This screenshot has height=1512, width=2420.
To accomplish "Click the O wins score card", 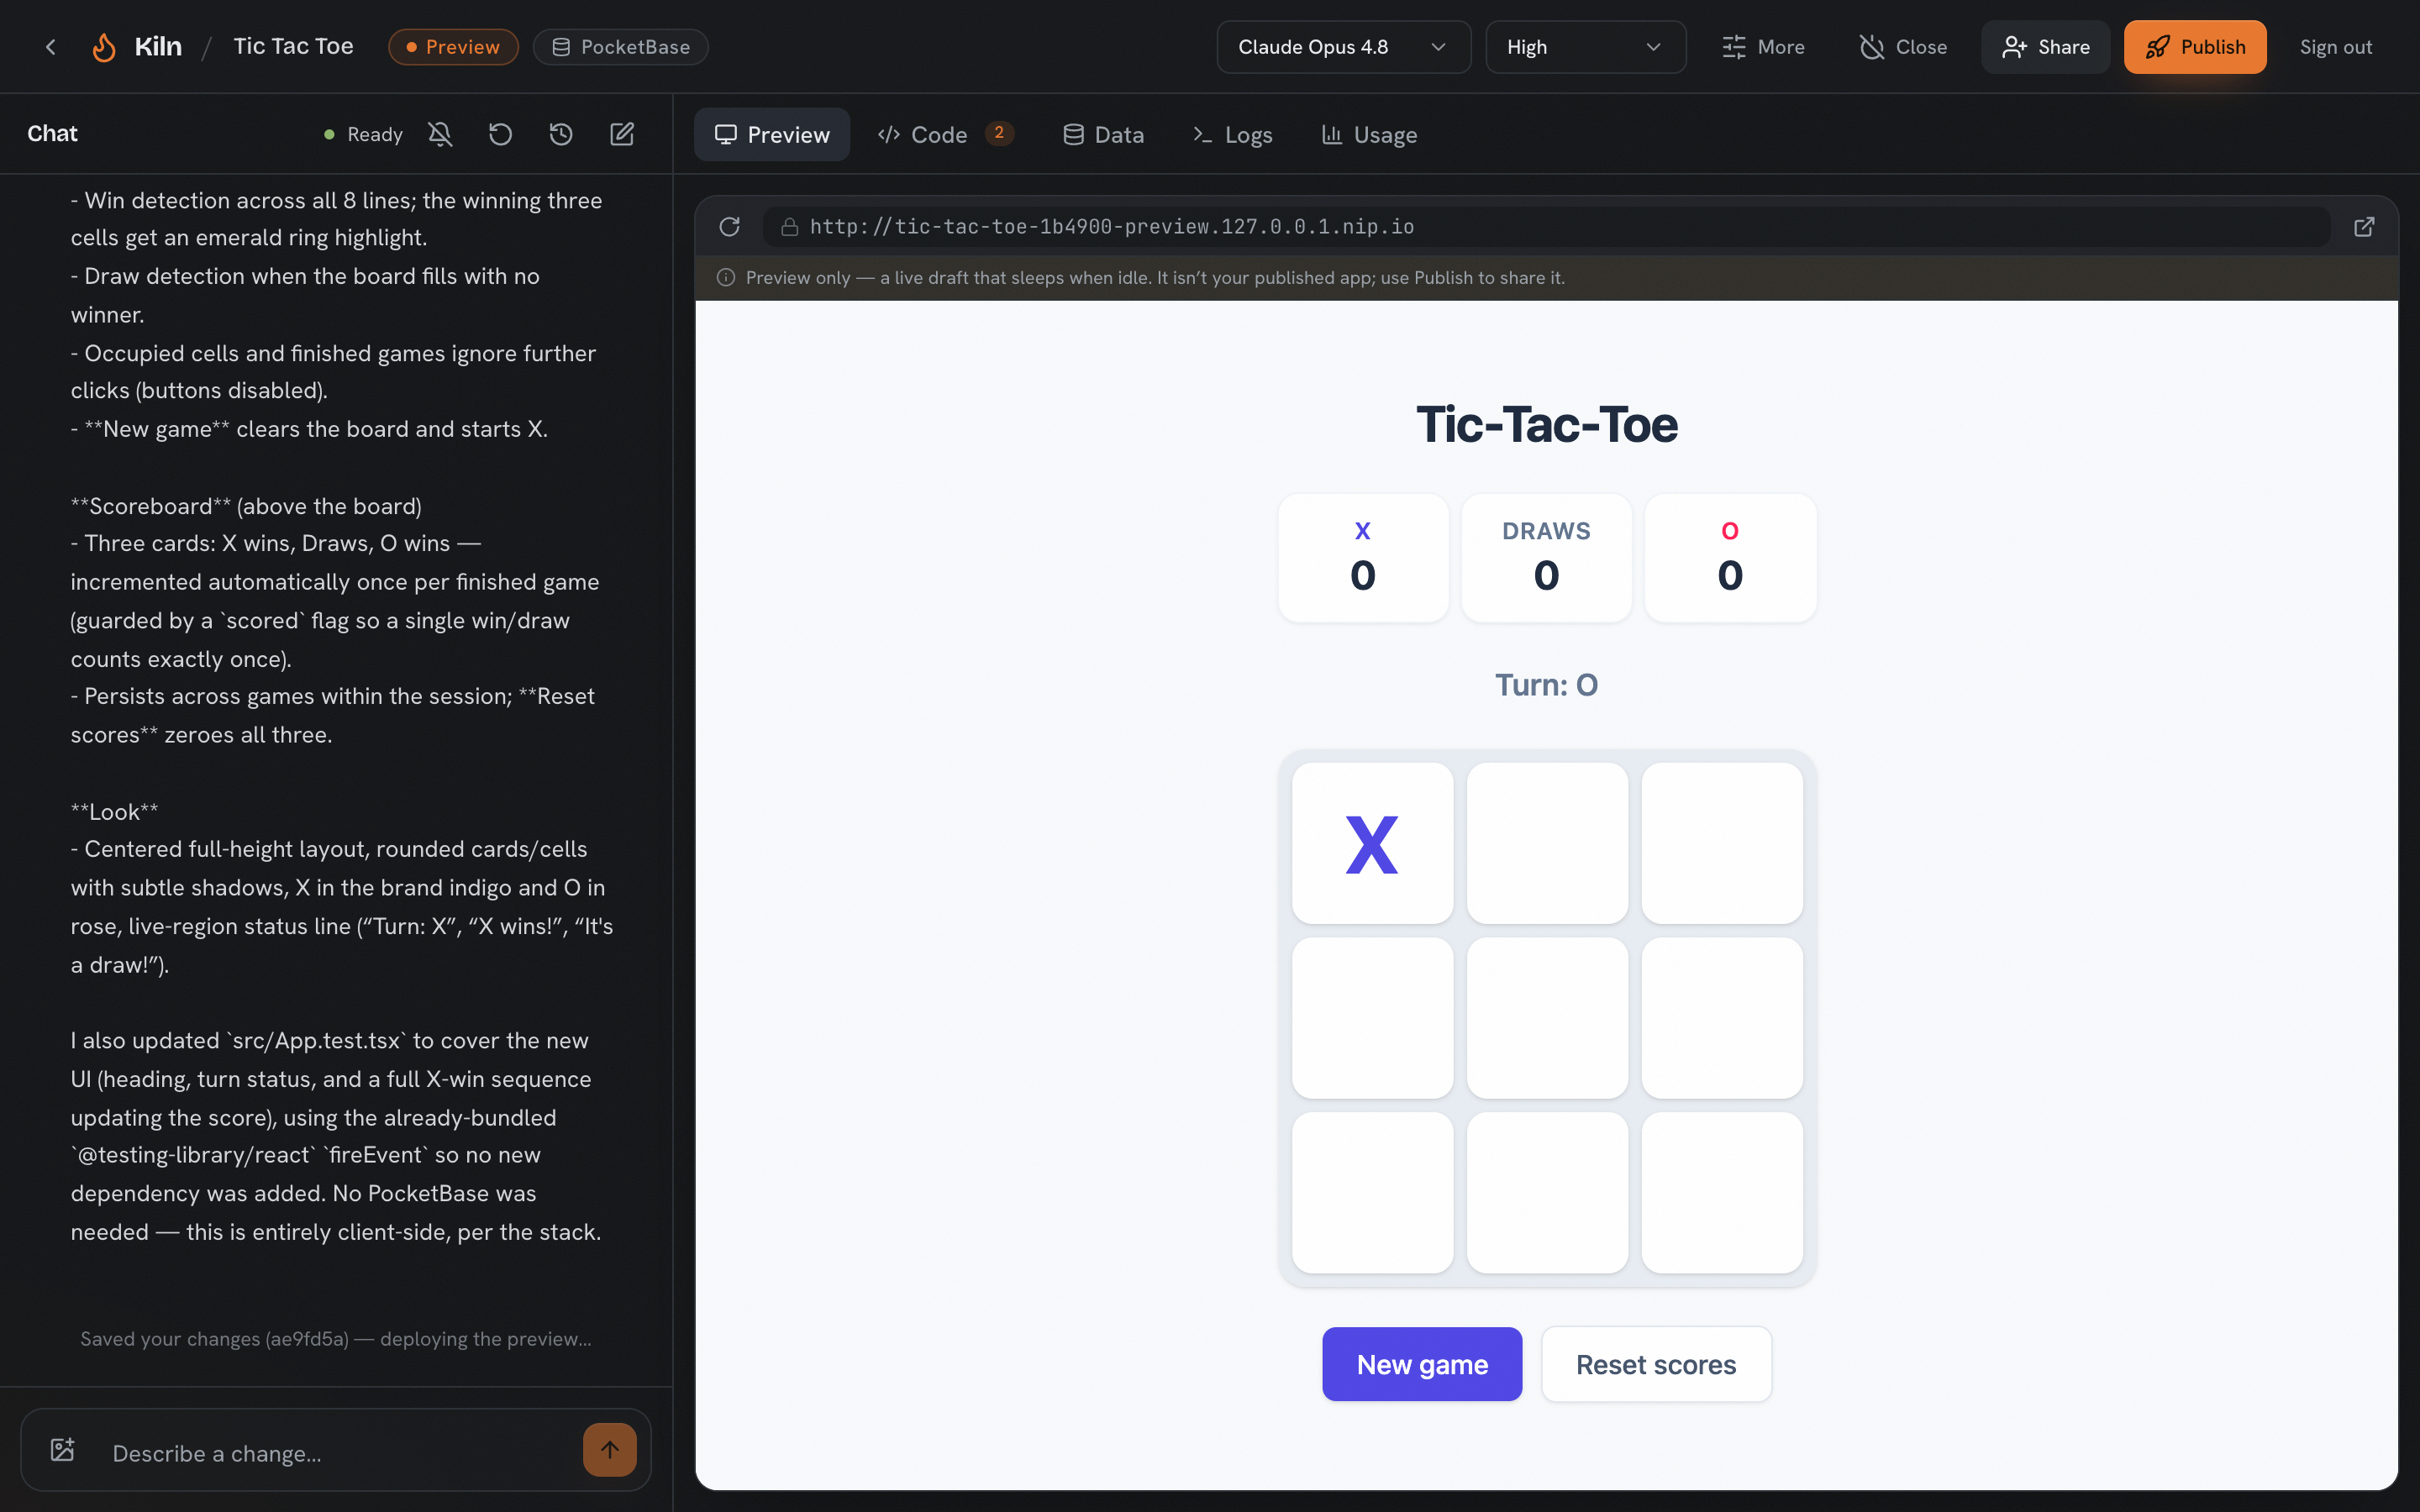I will (x=1730, y=558).
